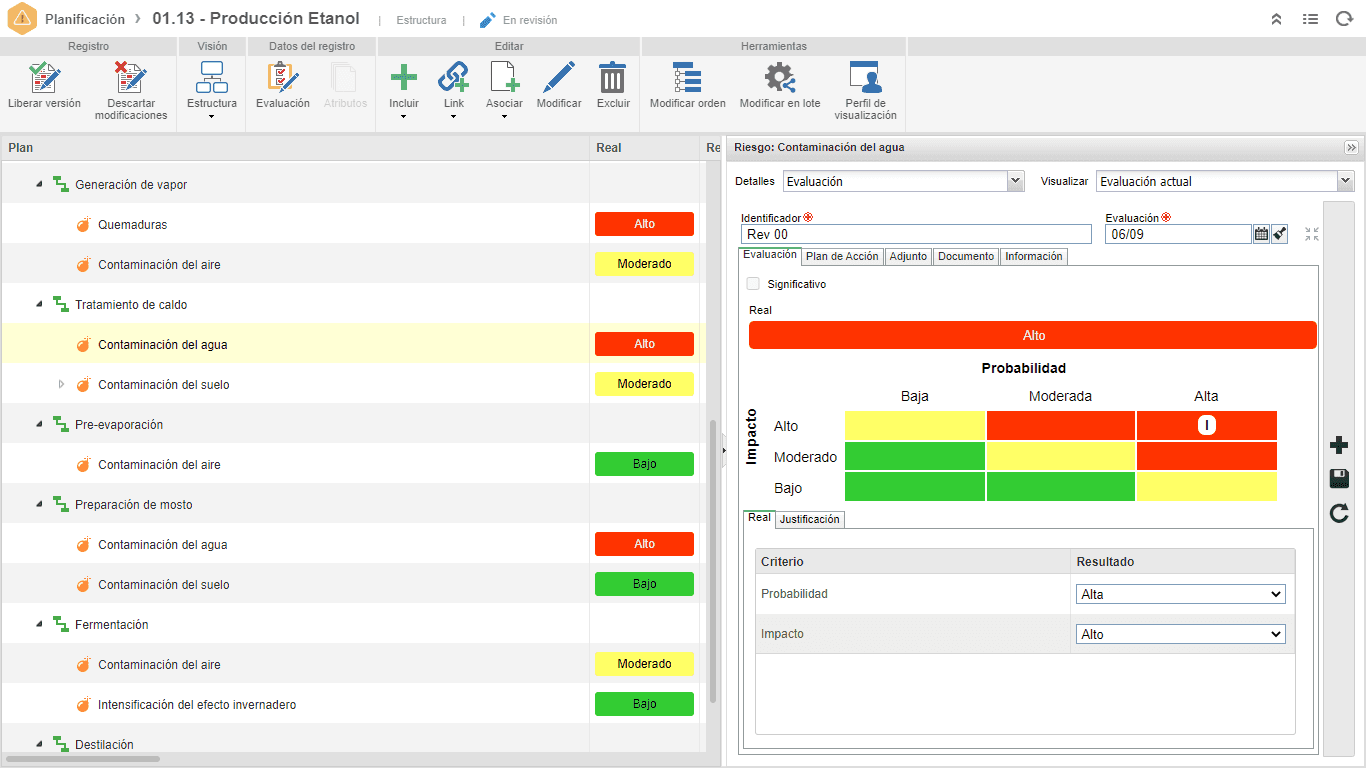This screenshot has height=768, width=1366.
Task: Select matrix cell Moderado impact, Moderada probability
Action: (1061, 457)
